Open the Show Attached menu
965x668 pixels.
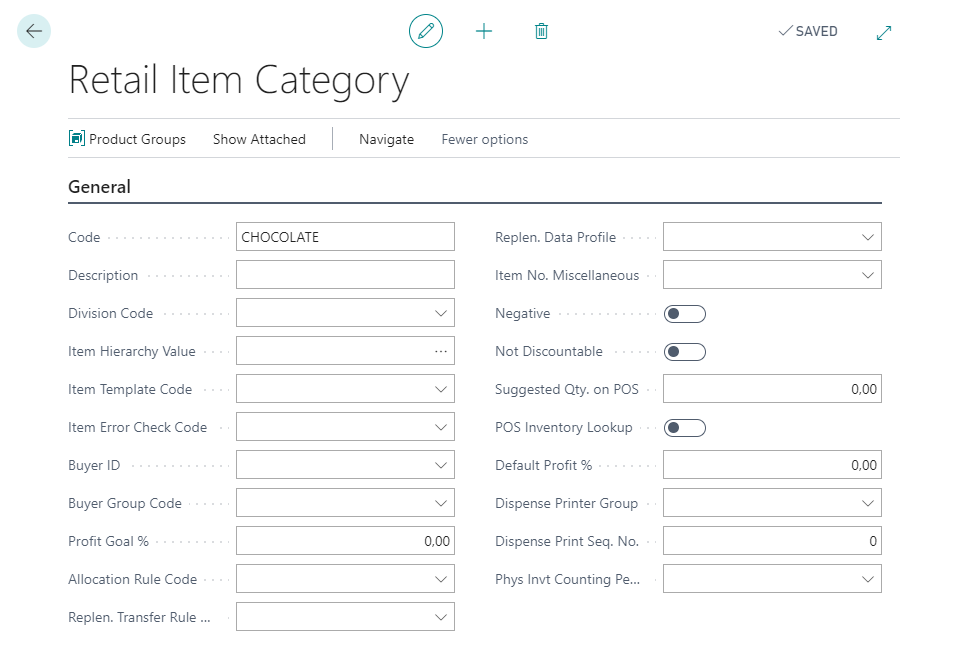(259, 139)
